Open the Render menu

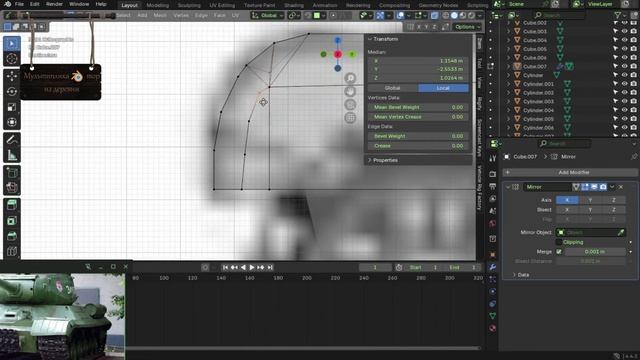coord(54,4)
